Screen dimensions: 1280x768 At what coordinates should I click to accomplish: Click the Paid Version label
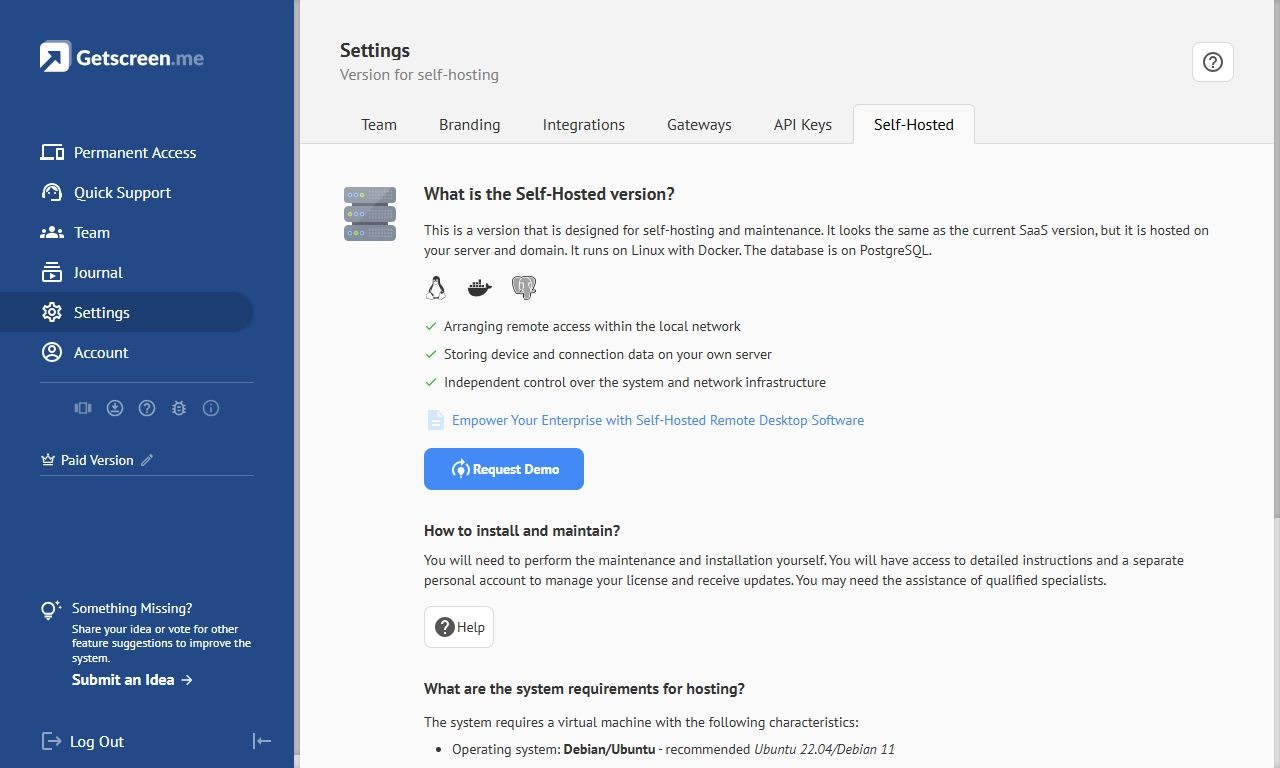point(97,460)
